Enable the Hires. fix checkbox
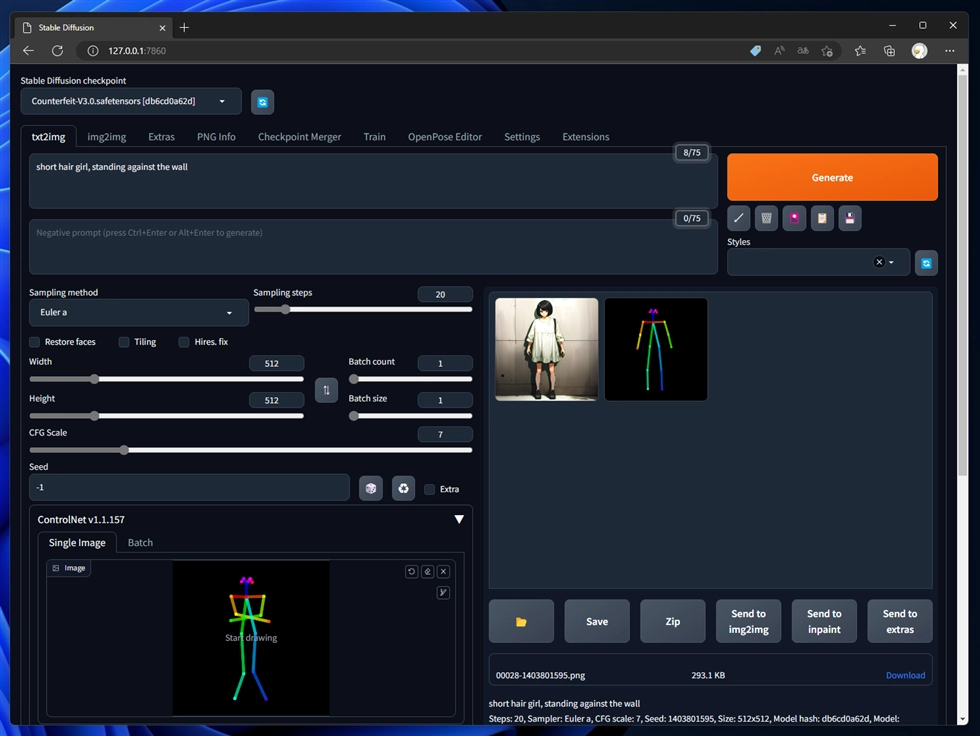The image size is (980, 736). click(x=184, y=342)
